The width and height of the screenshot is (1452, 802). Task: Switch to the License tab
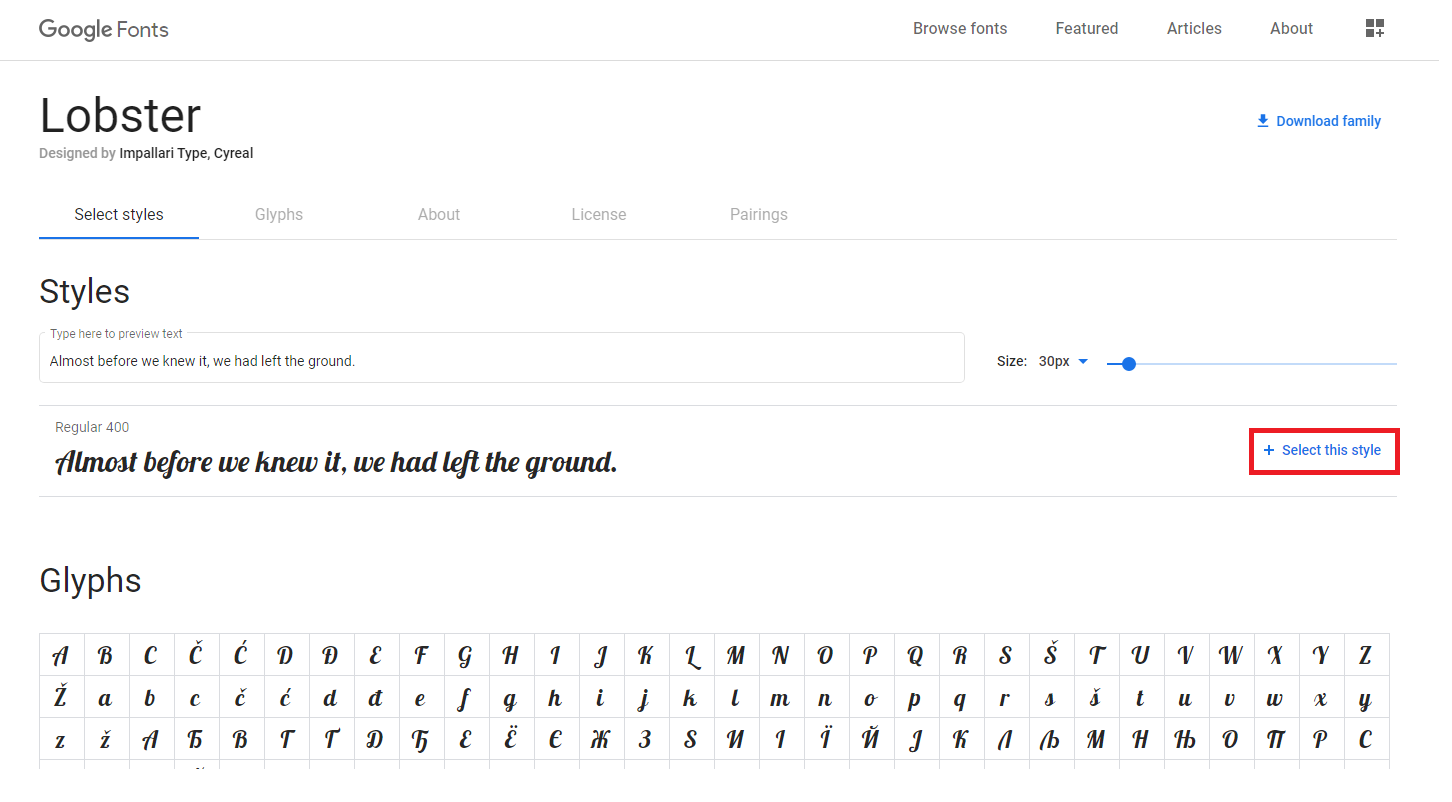(599, 214)
